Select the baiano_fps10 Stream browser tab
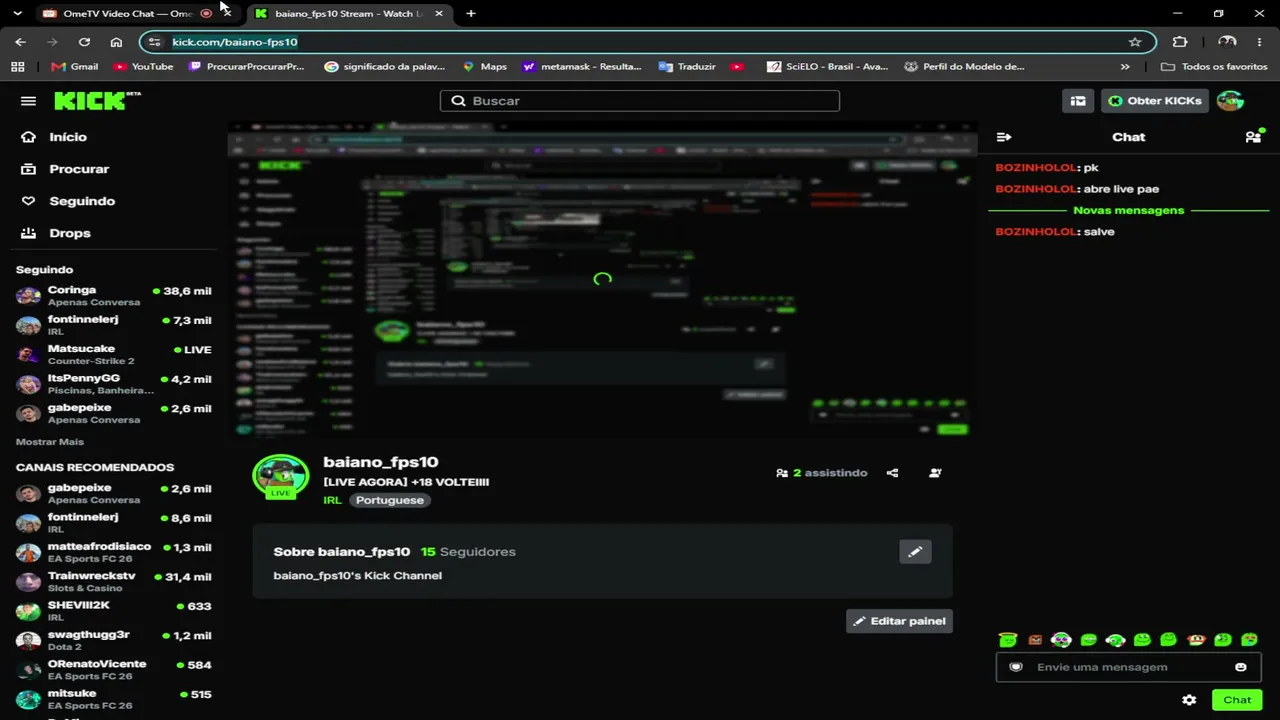1280x720 pixels. (348, 13)
